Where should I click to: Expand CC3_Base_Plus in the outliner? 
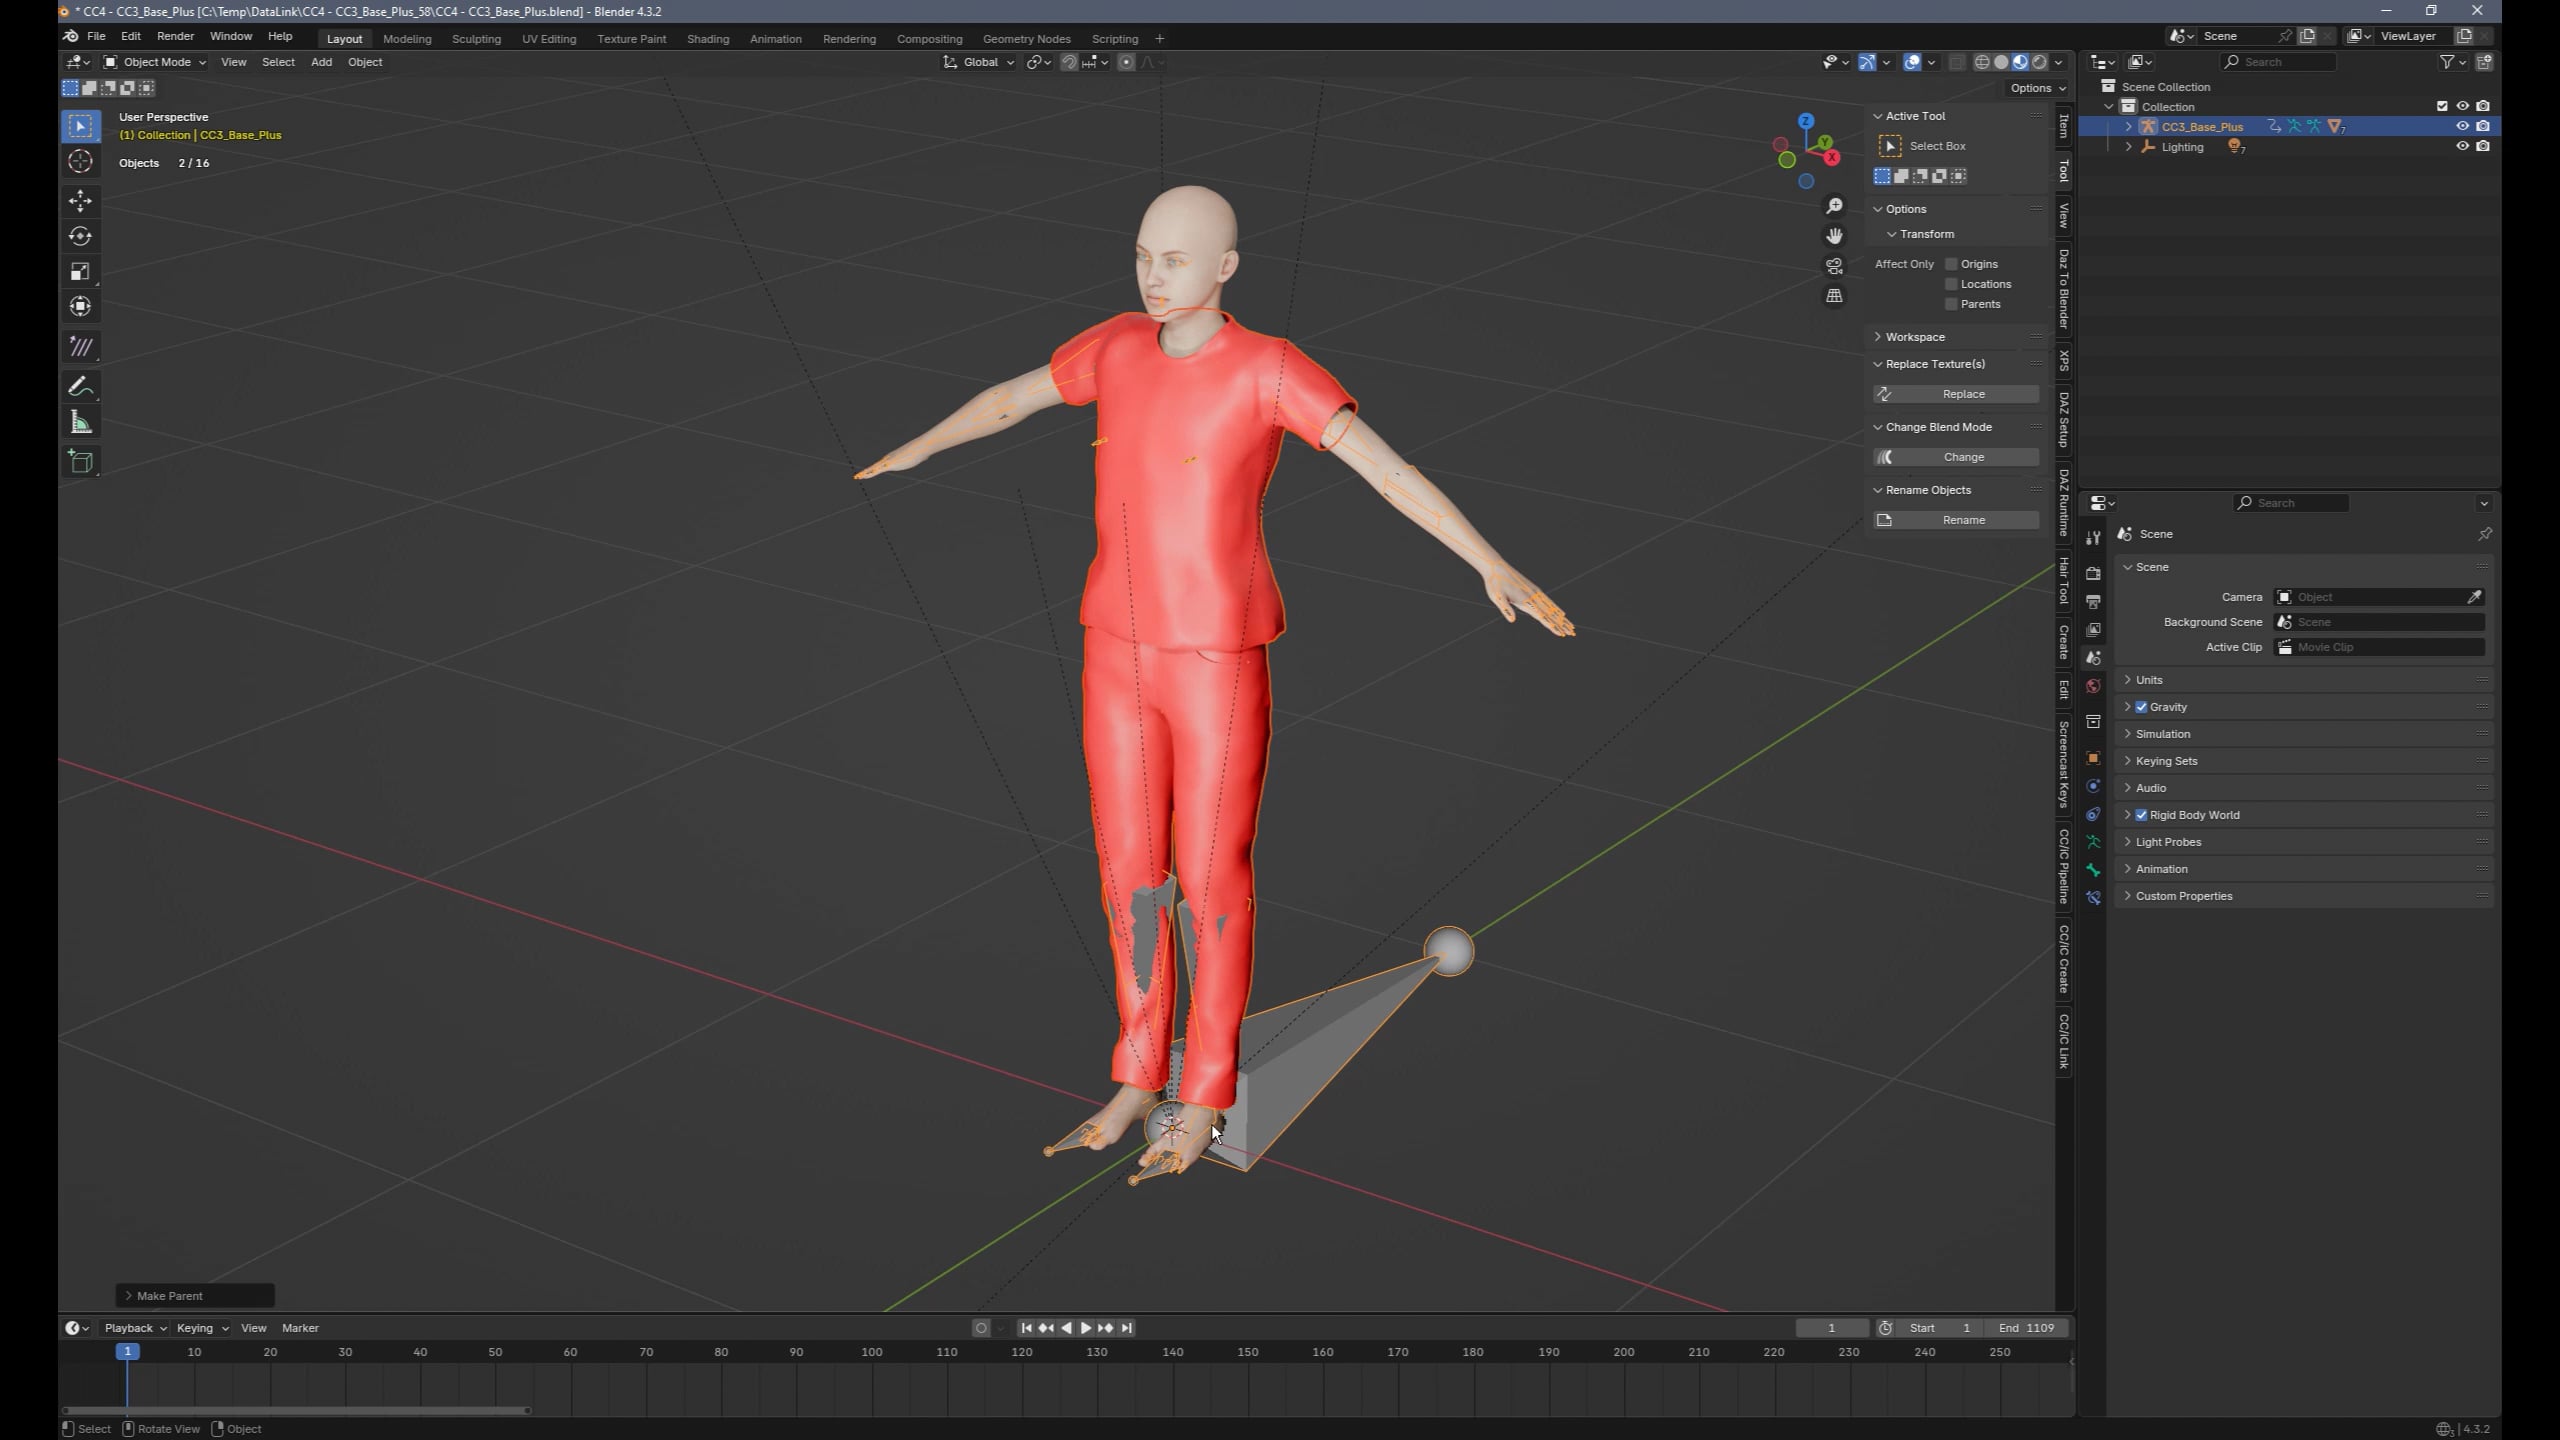pos(2128,127)
